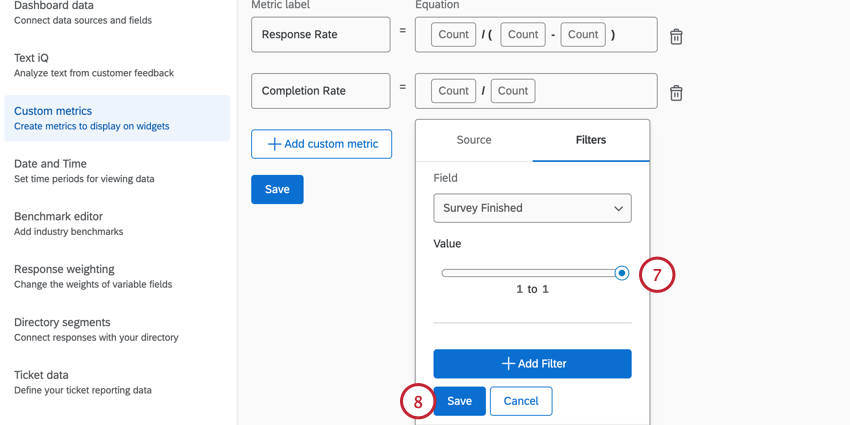Screen dimensions: 850x425
Task: Save the filter in the popup
Action: (459, 401)
